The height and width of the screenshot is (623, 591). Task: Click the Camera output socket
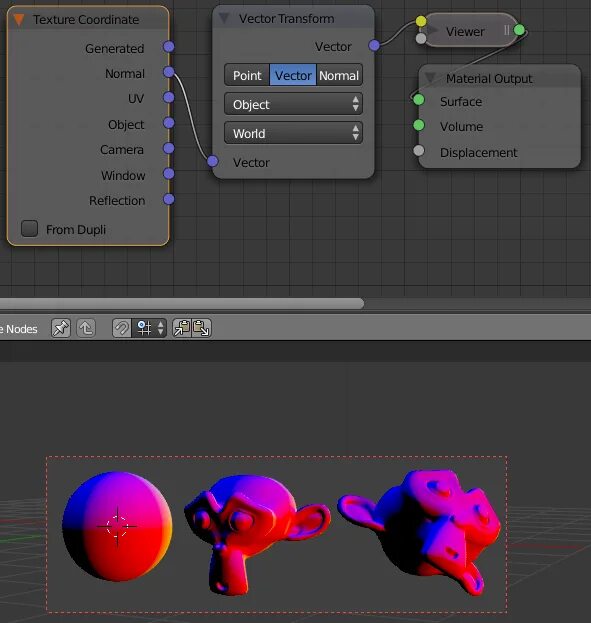(169, 148)
